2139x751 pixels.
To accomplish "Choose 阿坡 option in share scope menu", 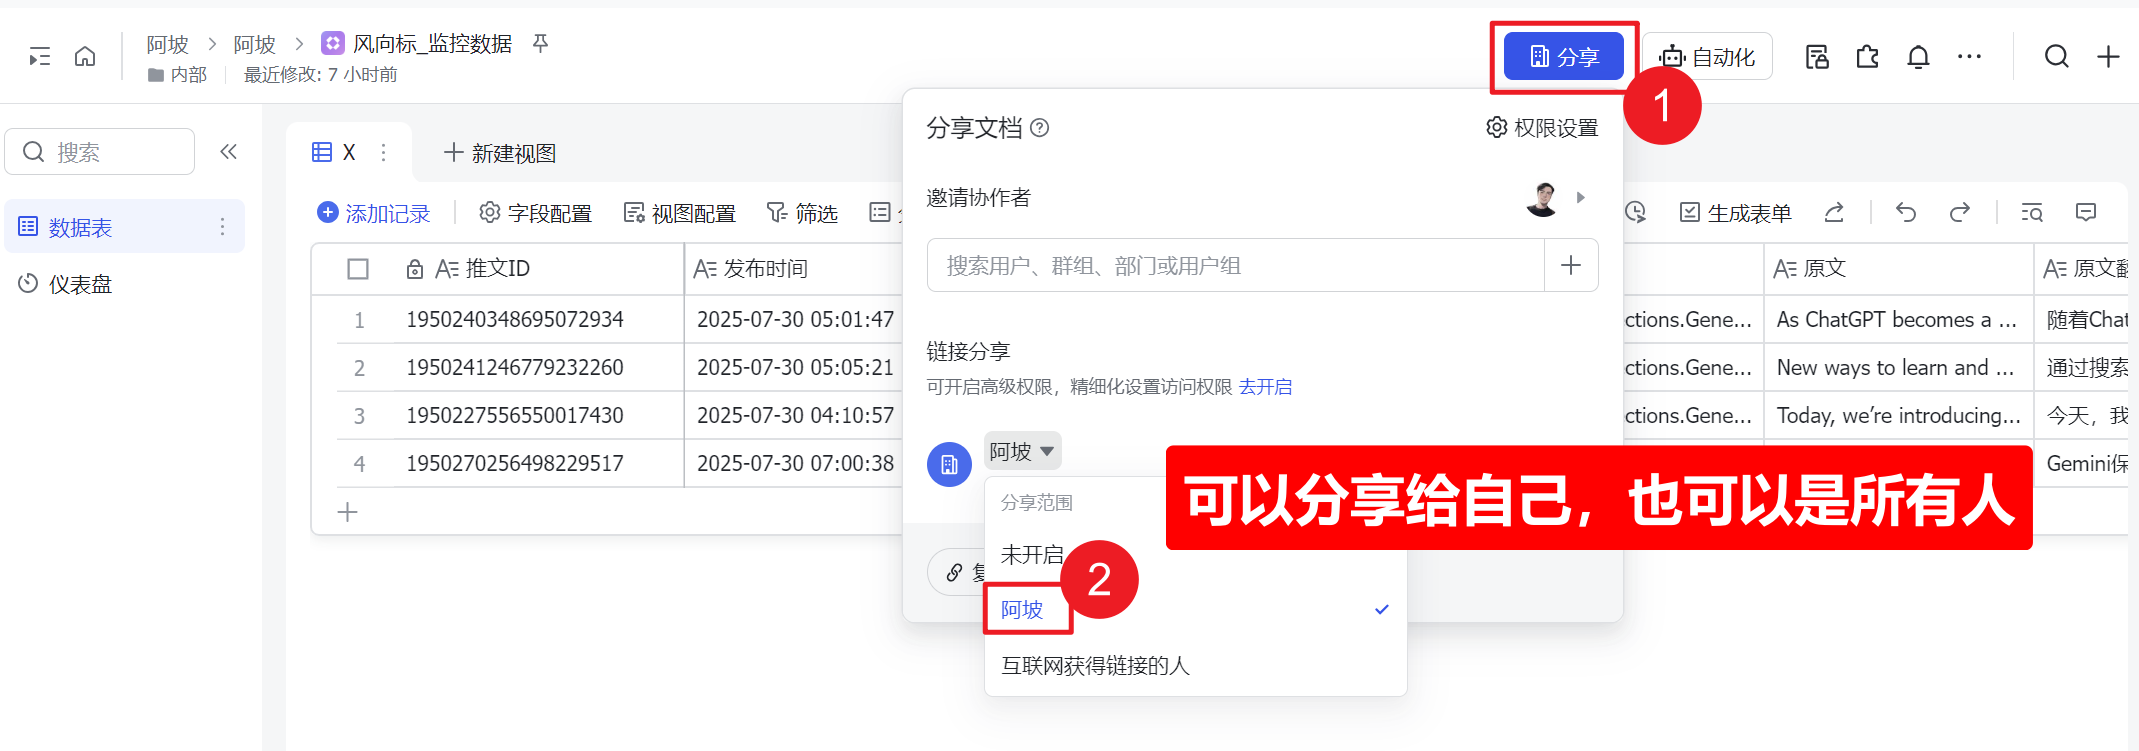I will tap(1195, 610).
